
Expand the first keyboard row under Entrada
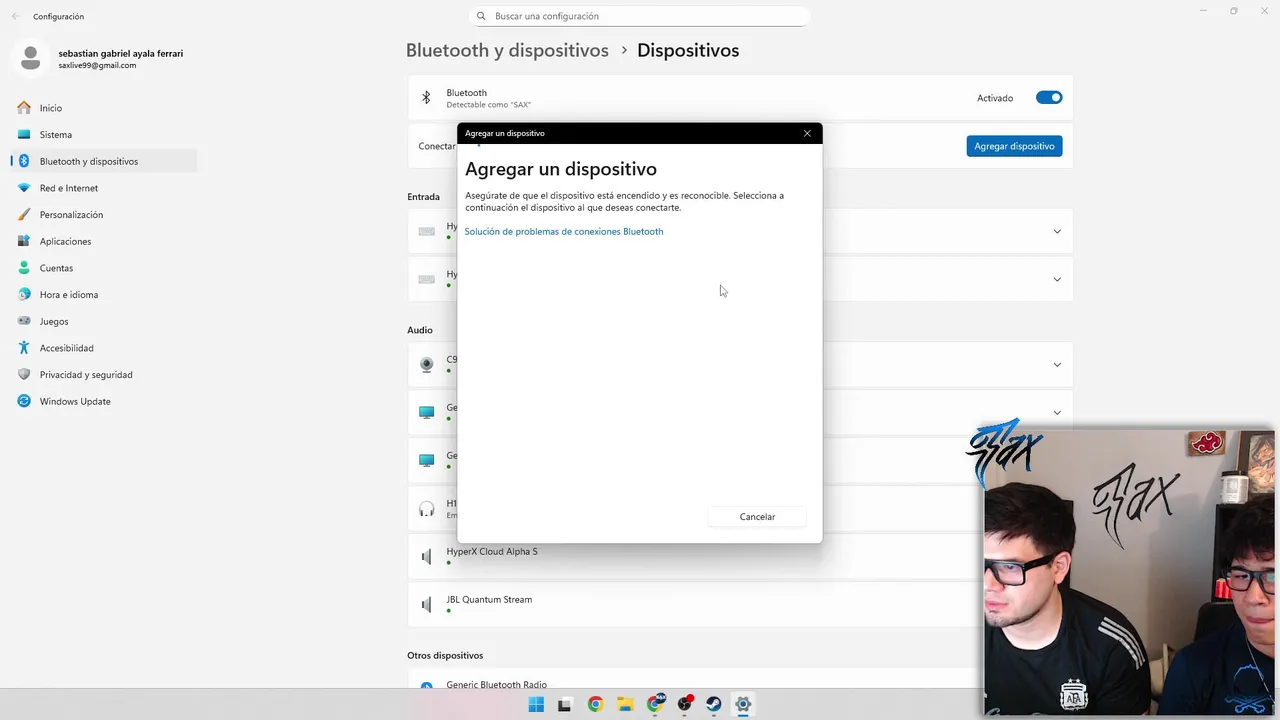tap(1057, 231)
